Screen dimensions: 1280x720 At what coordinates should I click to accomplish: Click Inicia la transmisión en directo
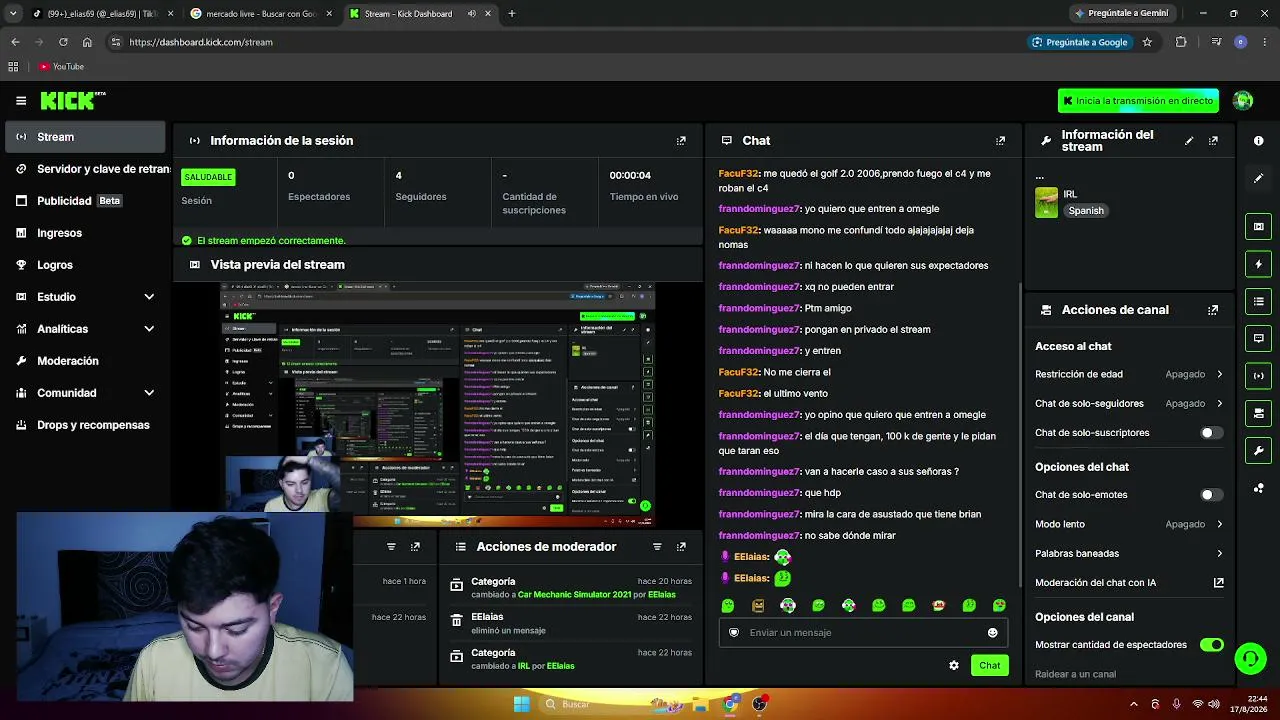tap(1138, 101)
